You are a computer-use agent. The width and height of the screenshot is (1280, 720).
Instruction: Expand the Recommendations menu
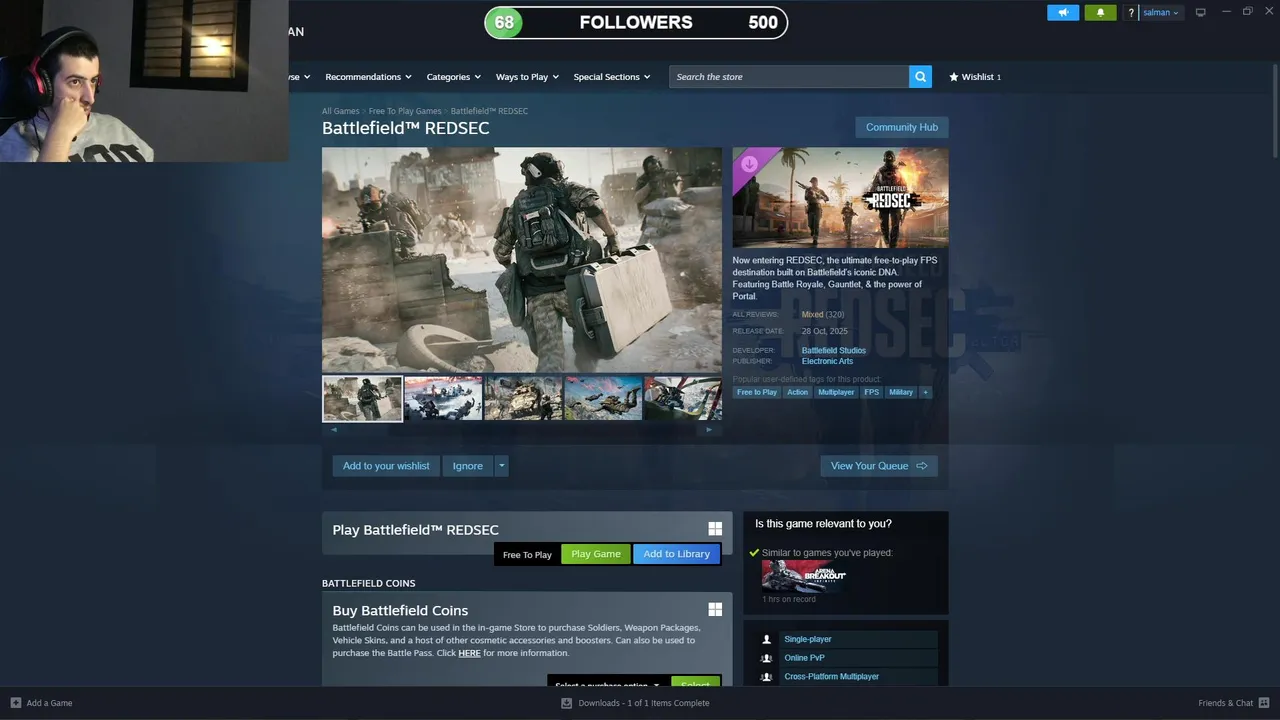369,77
